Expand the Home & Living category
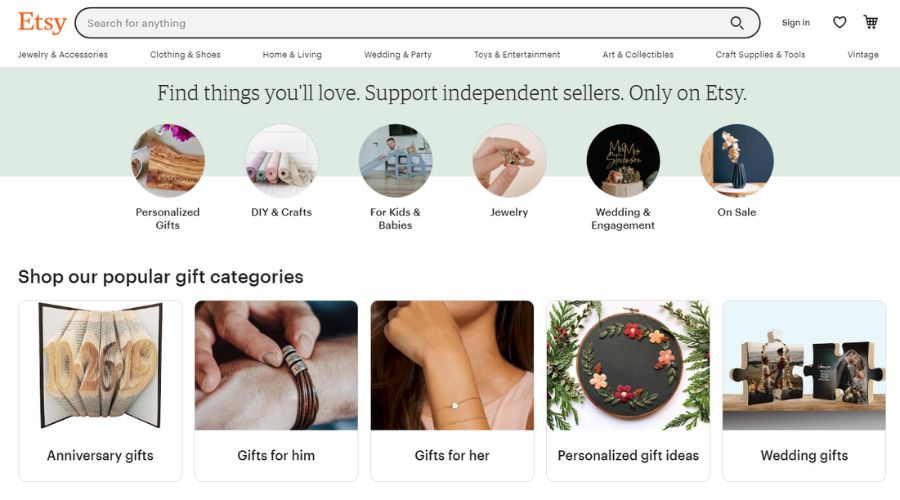This screenshot has width=900, height=500. click(292, 55)
